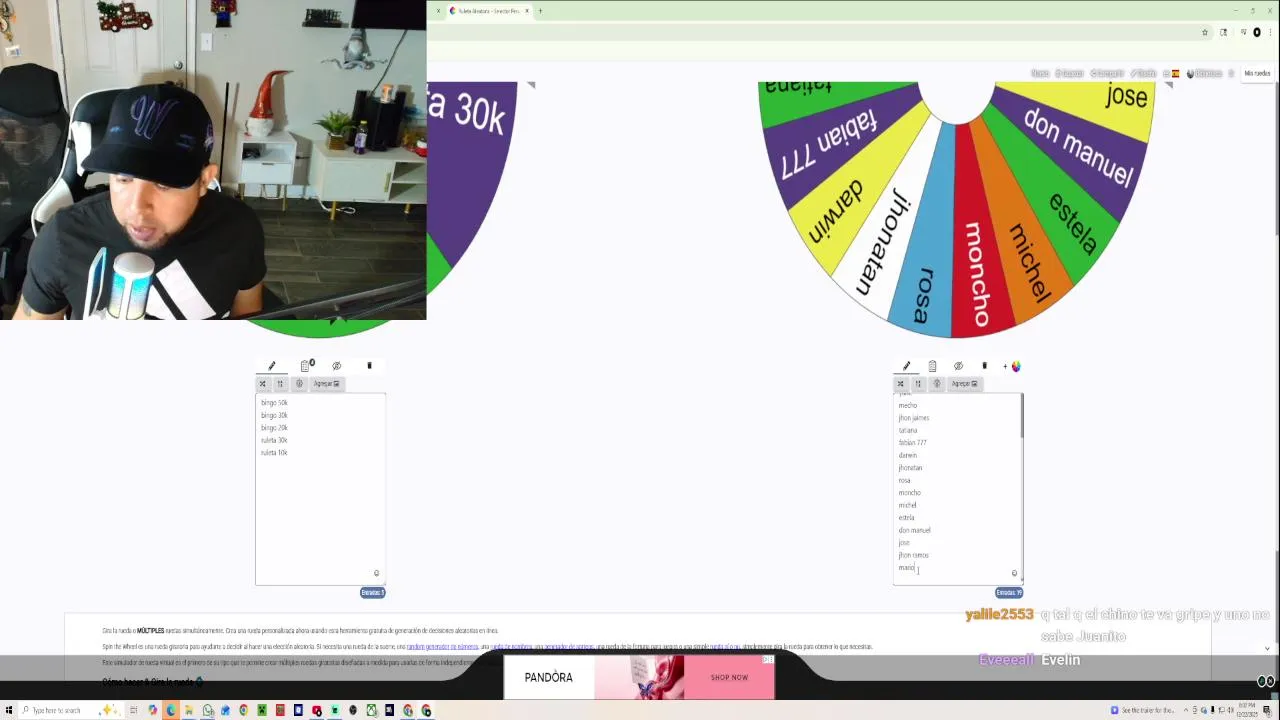Click 'ruleta 30k' entry in the list
Image resolution: width=1280 pixels, height=720 pixels.
tap(274, 440)
